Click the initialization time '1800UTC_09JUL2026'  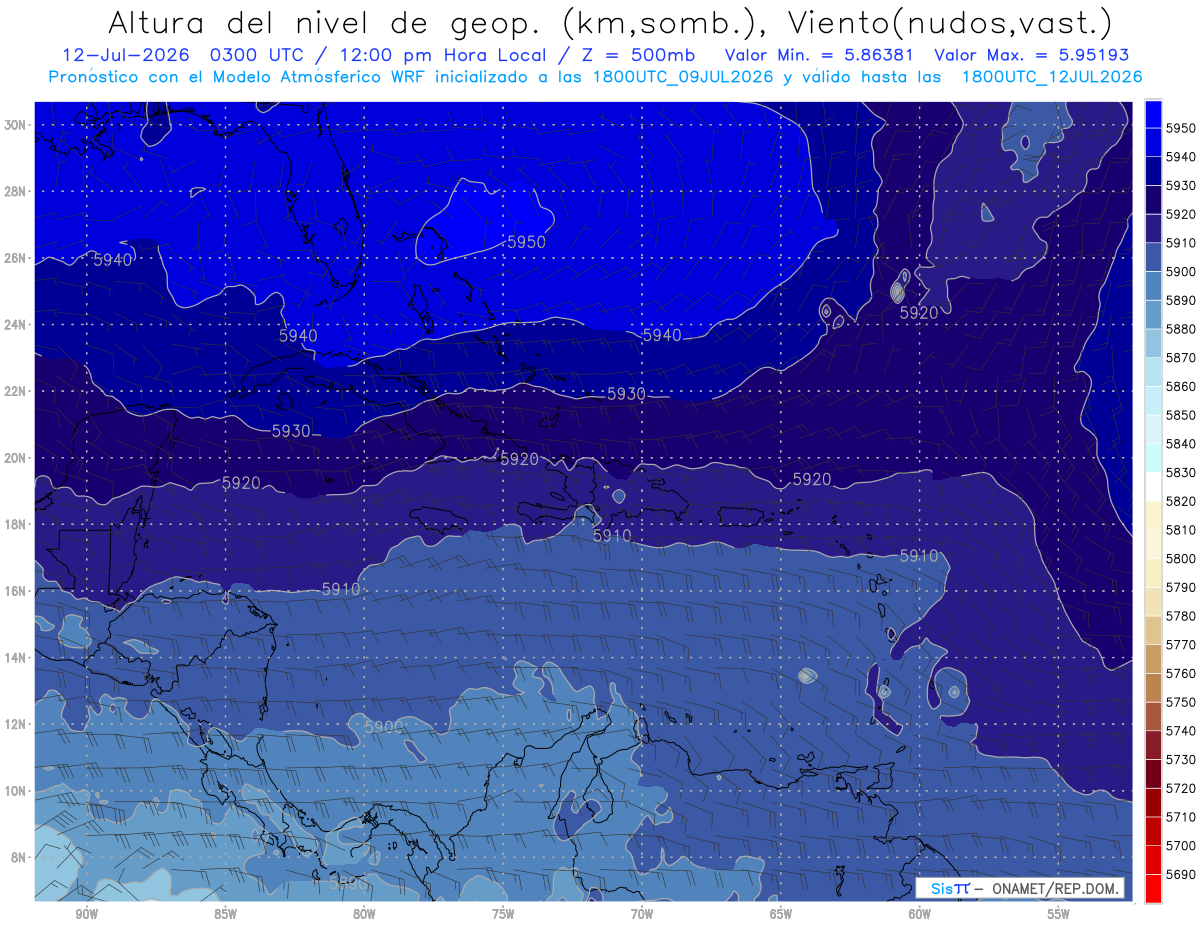point(683,77)
